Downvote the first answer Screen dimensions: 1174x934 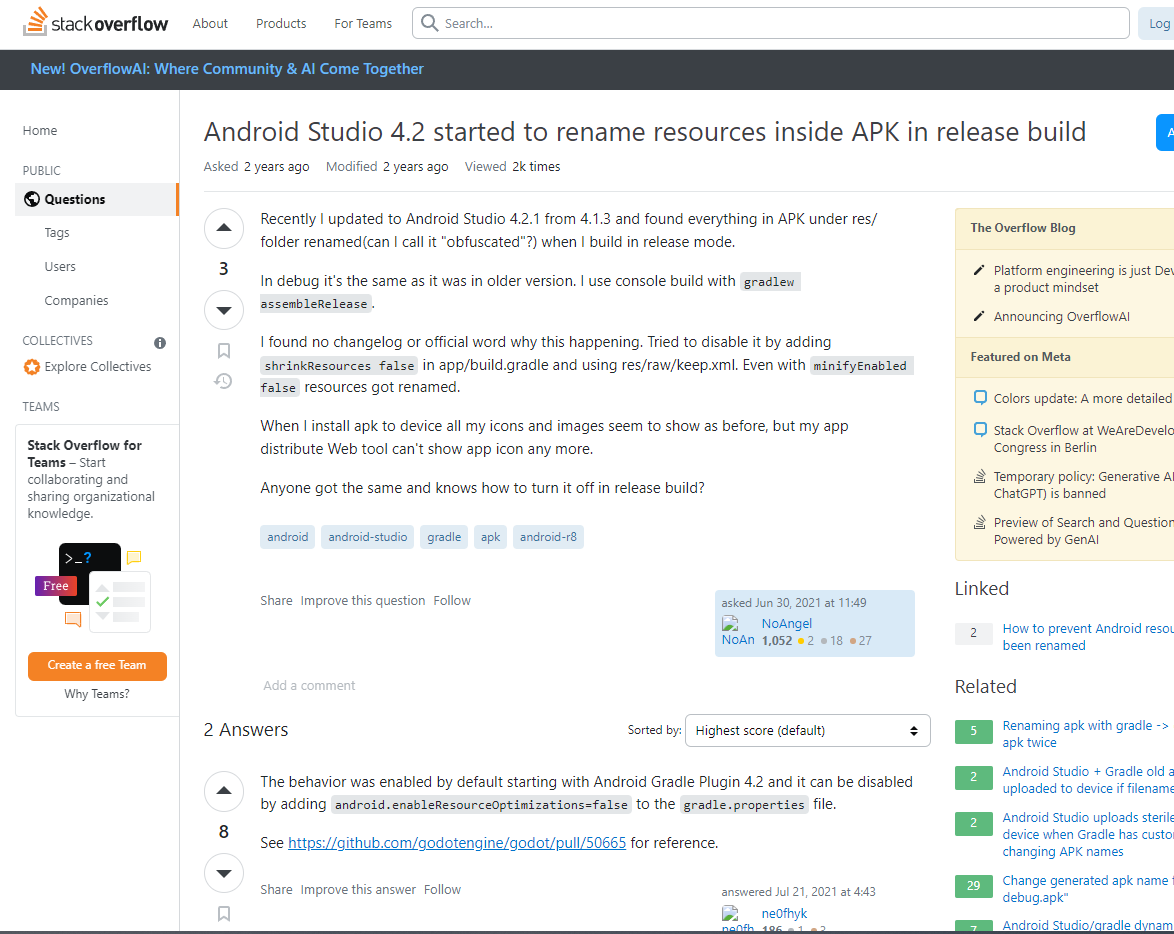click(x=224, y=873)
